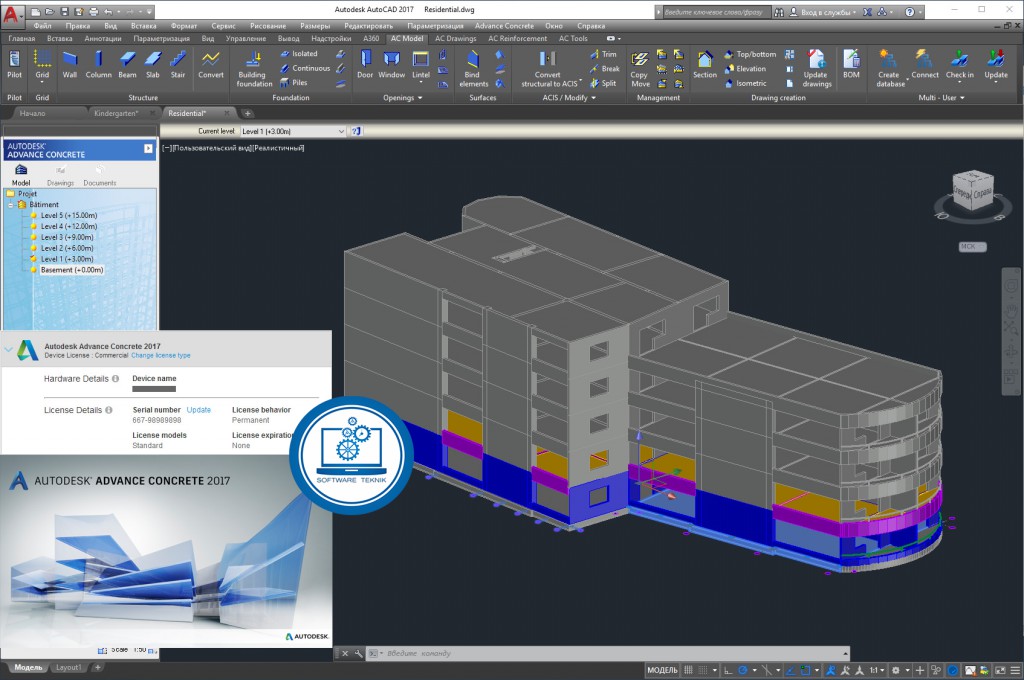The image size is (1024, 680).
Task: Select the Beam tool
Action: (127, 63)
